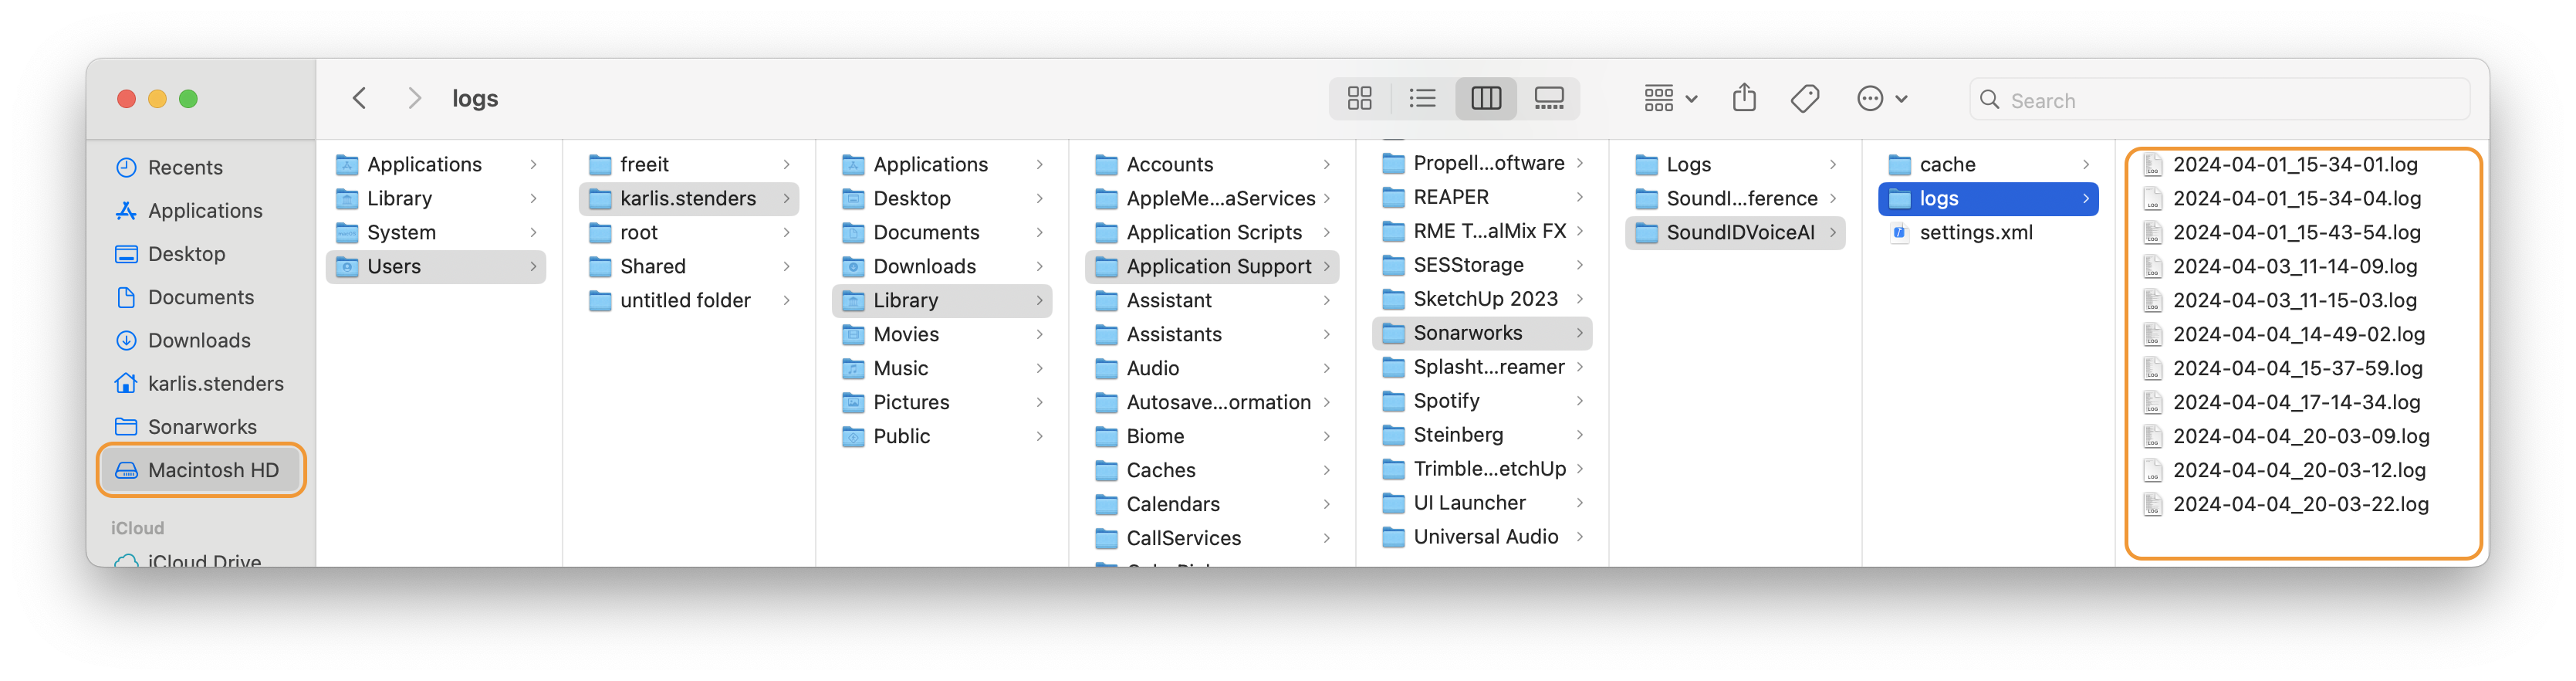The image size is (2576, 681).
Task: Switch to column view
Action: [x=1486, y=98]
